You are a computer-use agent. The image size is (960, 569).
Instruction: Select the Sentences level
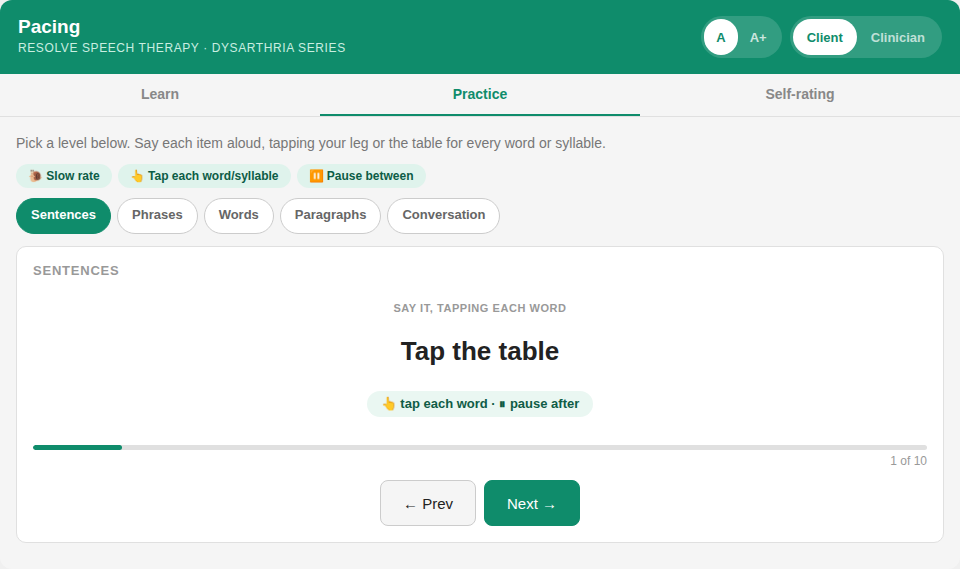point(64,216)
